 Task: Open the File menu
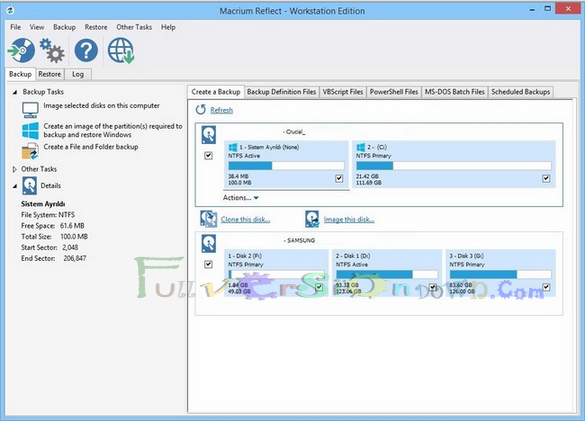point(16,27)
